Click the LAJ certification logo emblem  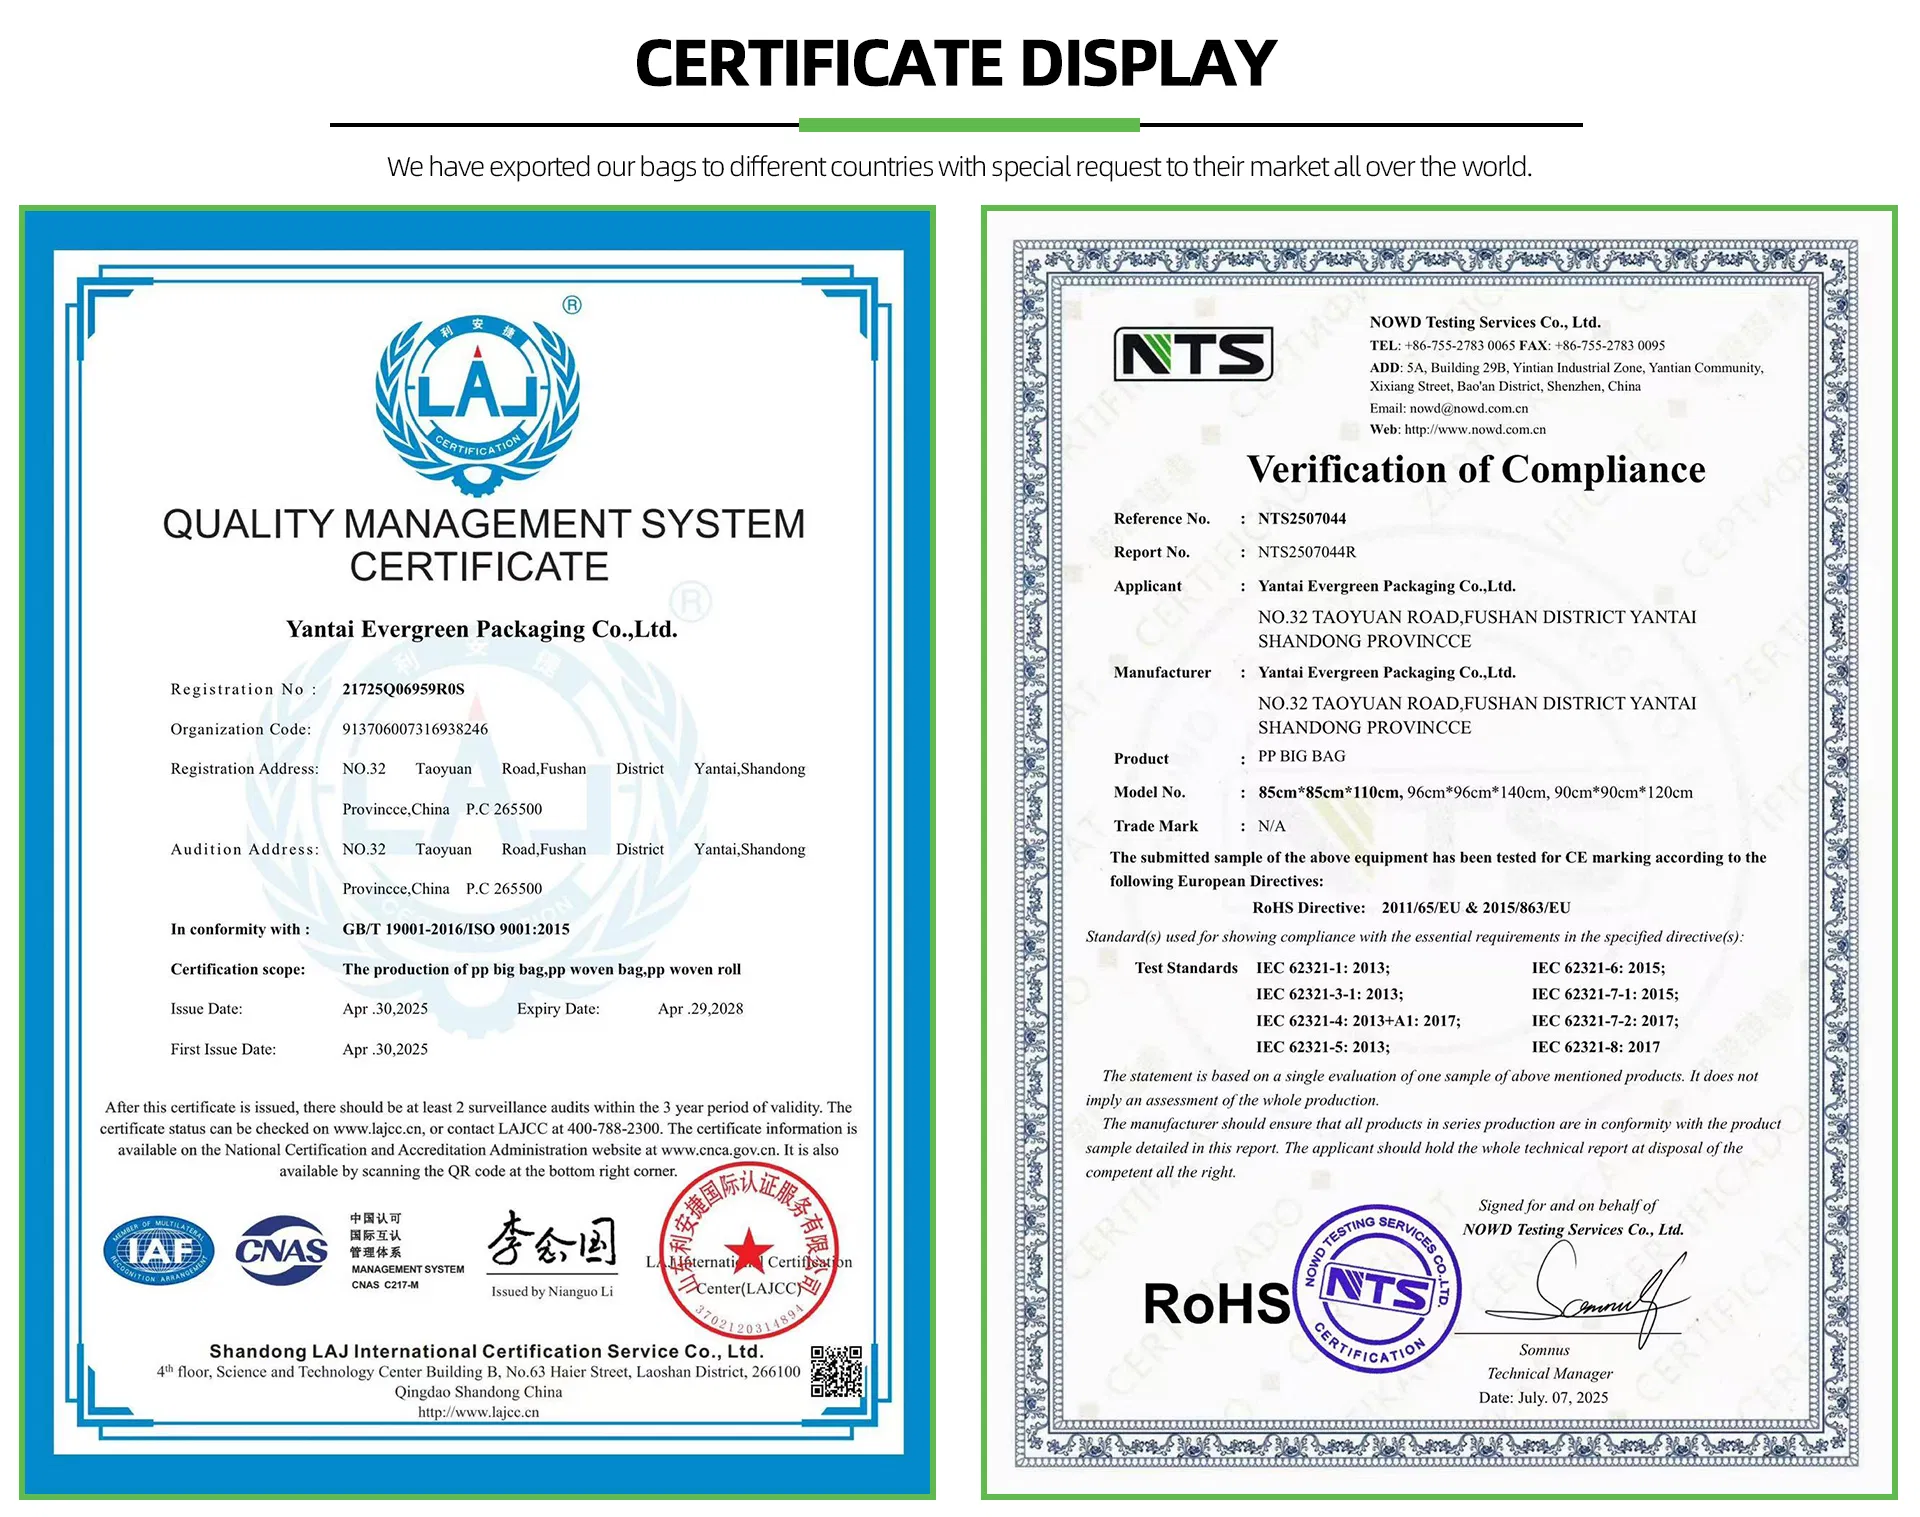pyautogui.click(x=478, y=405)
